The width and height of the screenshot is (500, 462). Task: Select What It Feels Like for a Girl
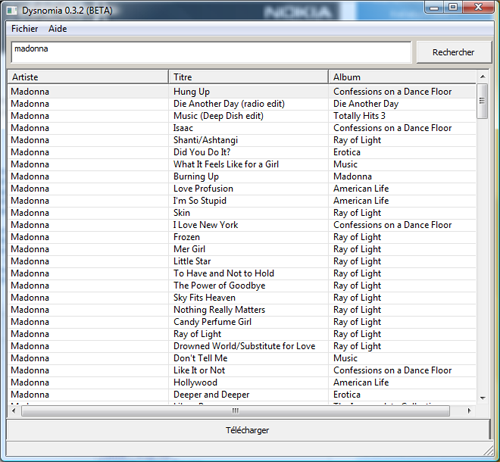click(x=226, y=164)
